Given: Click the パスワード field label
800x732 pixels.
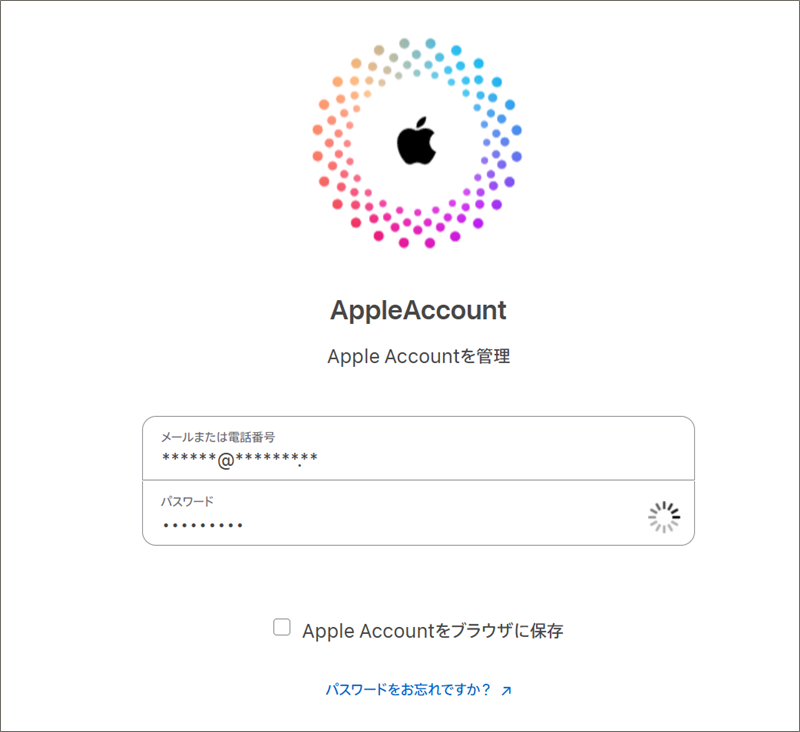Looking at the screenshot, I should [x=187, y=501].
